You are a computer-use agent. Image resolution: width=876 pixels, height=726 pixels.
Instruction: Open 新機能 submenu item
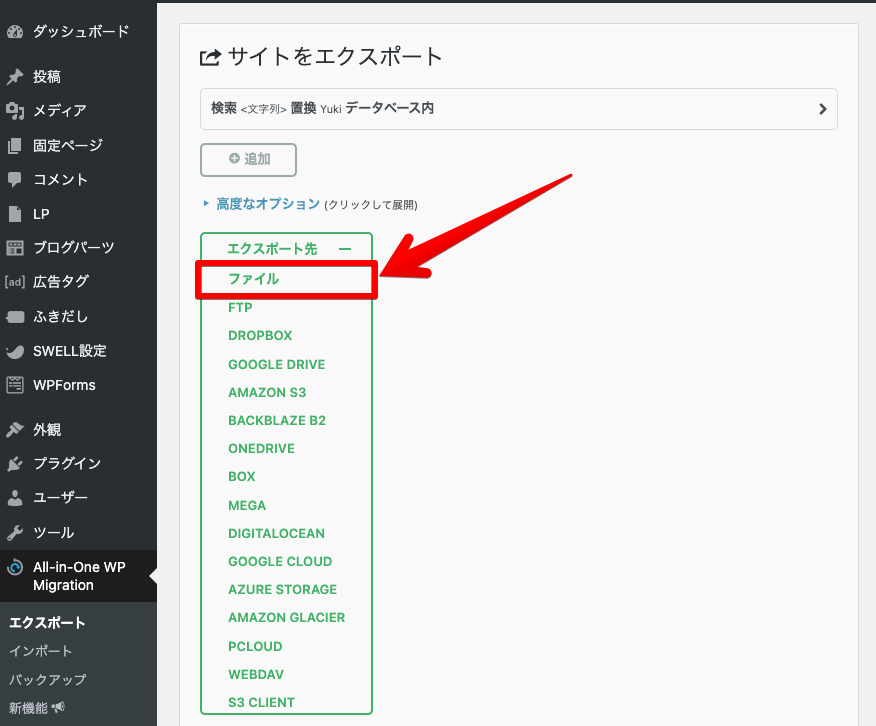tap(28, 708)
